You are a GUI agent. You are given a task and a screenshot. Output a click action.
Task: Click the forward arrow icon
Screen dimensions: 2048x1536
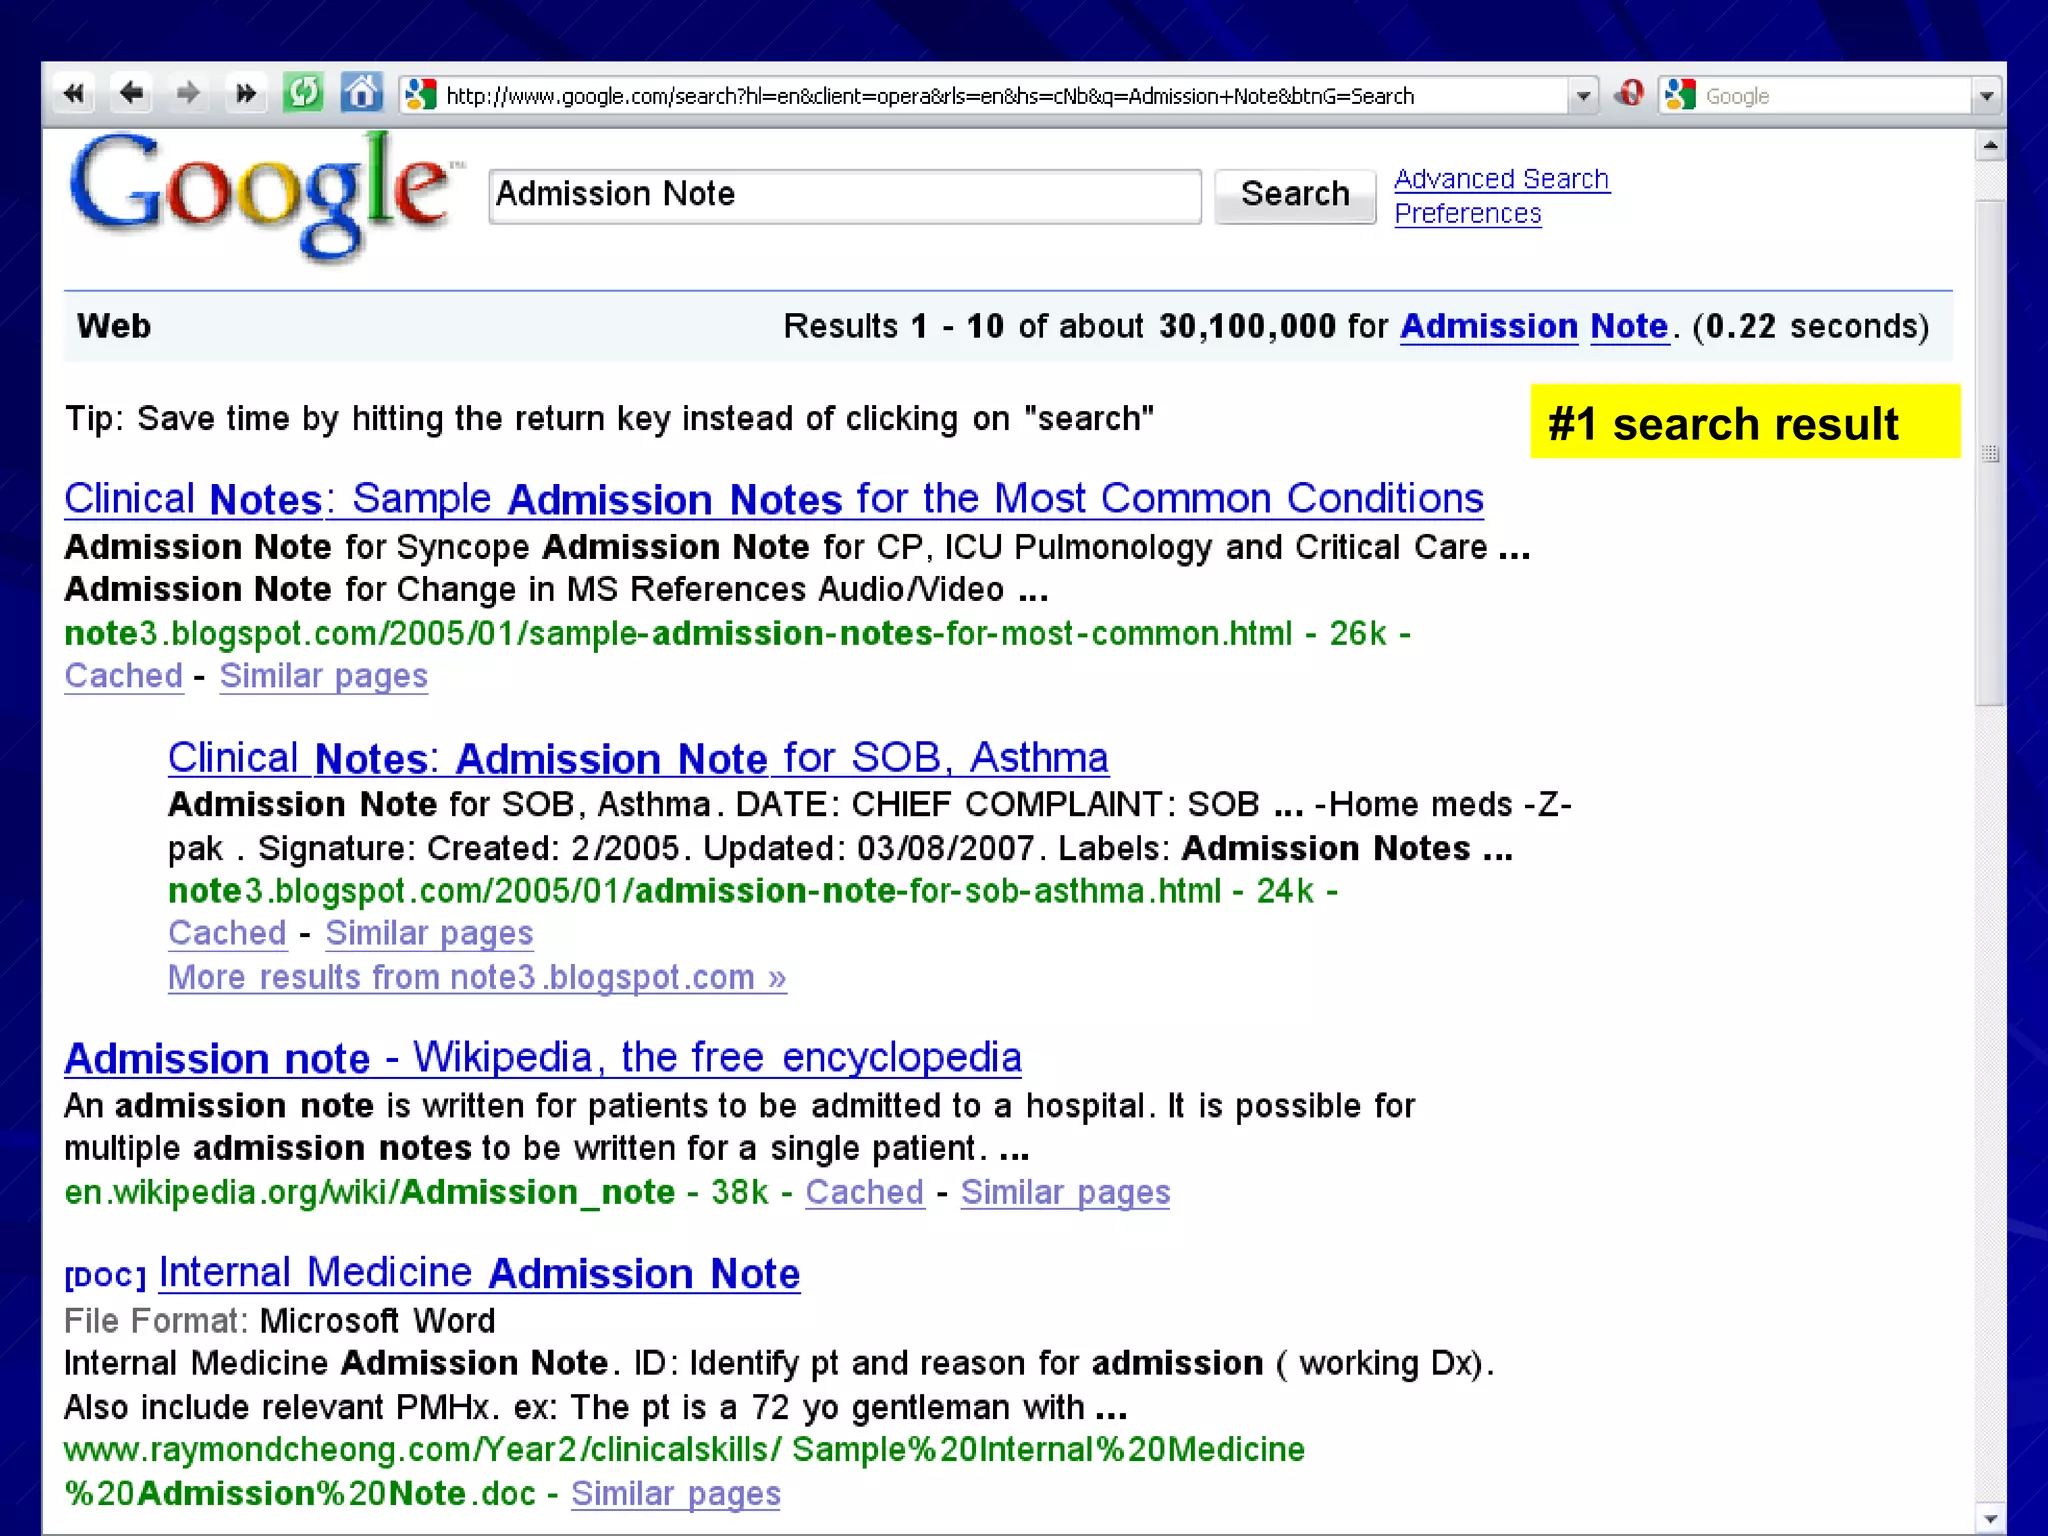(188, 94)
